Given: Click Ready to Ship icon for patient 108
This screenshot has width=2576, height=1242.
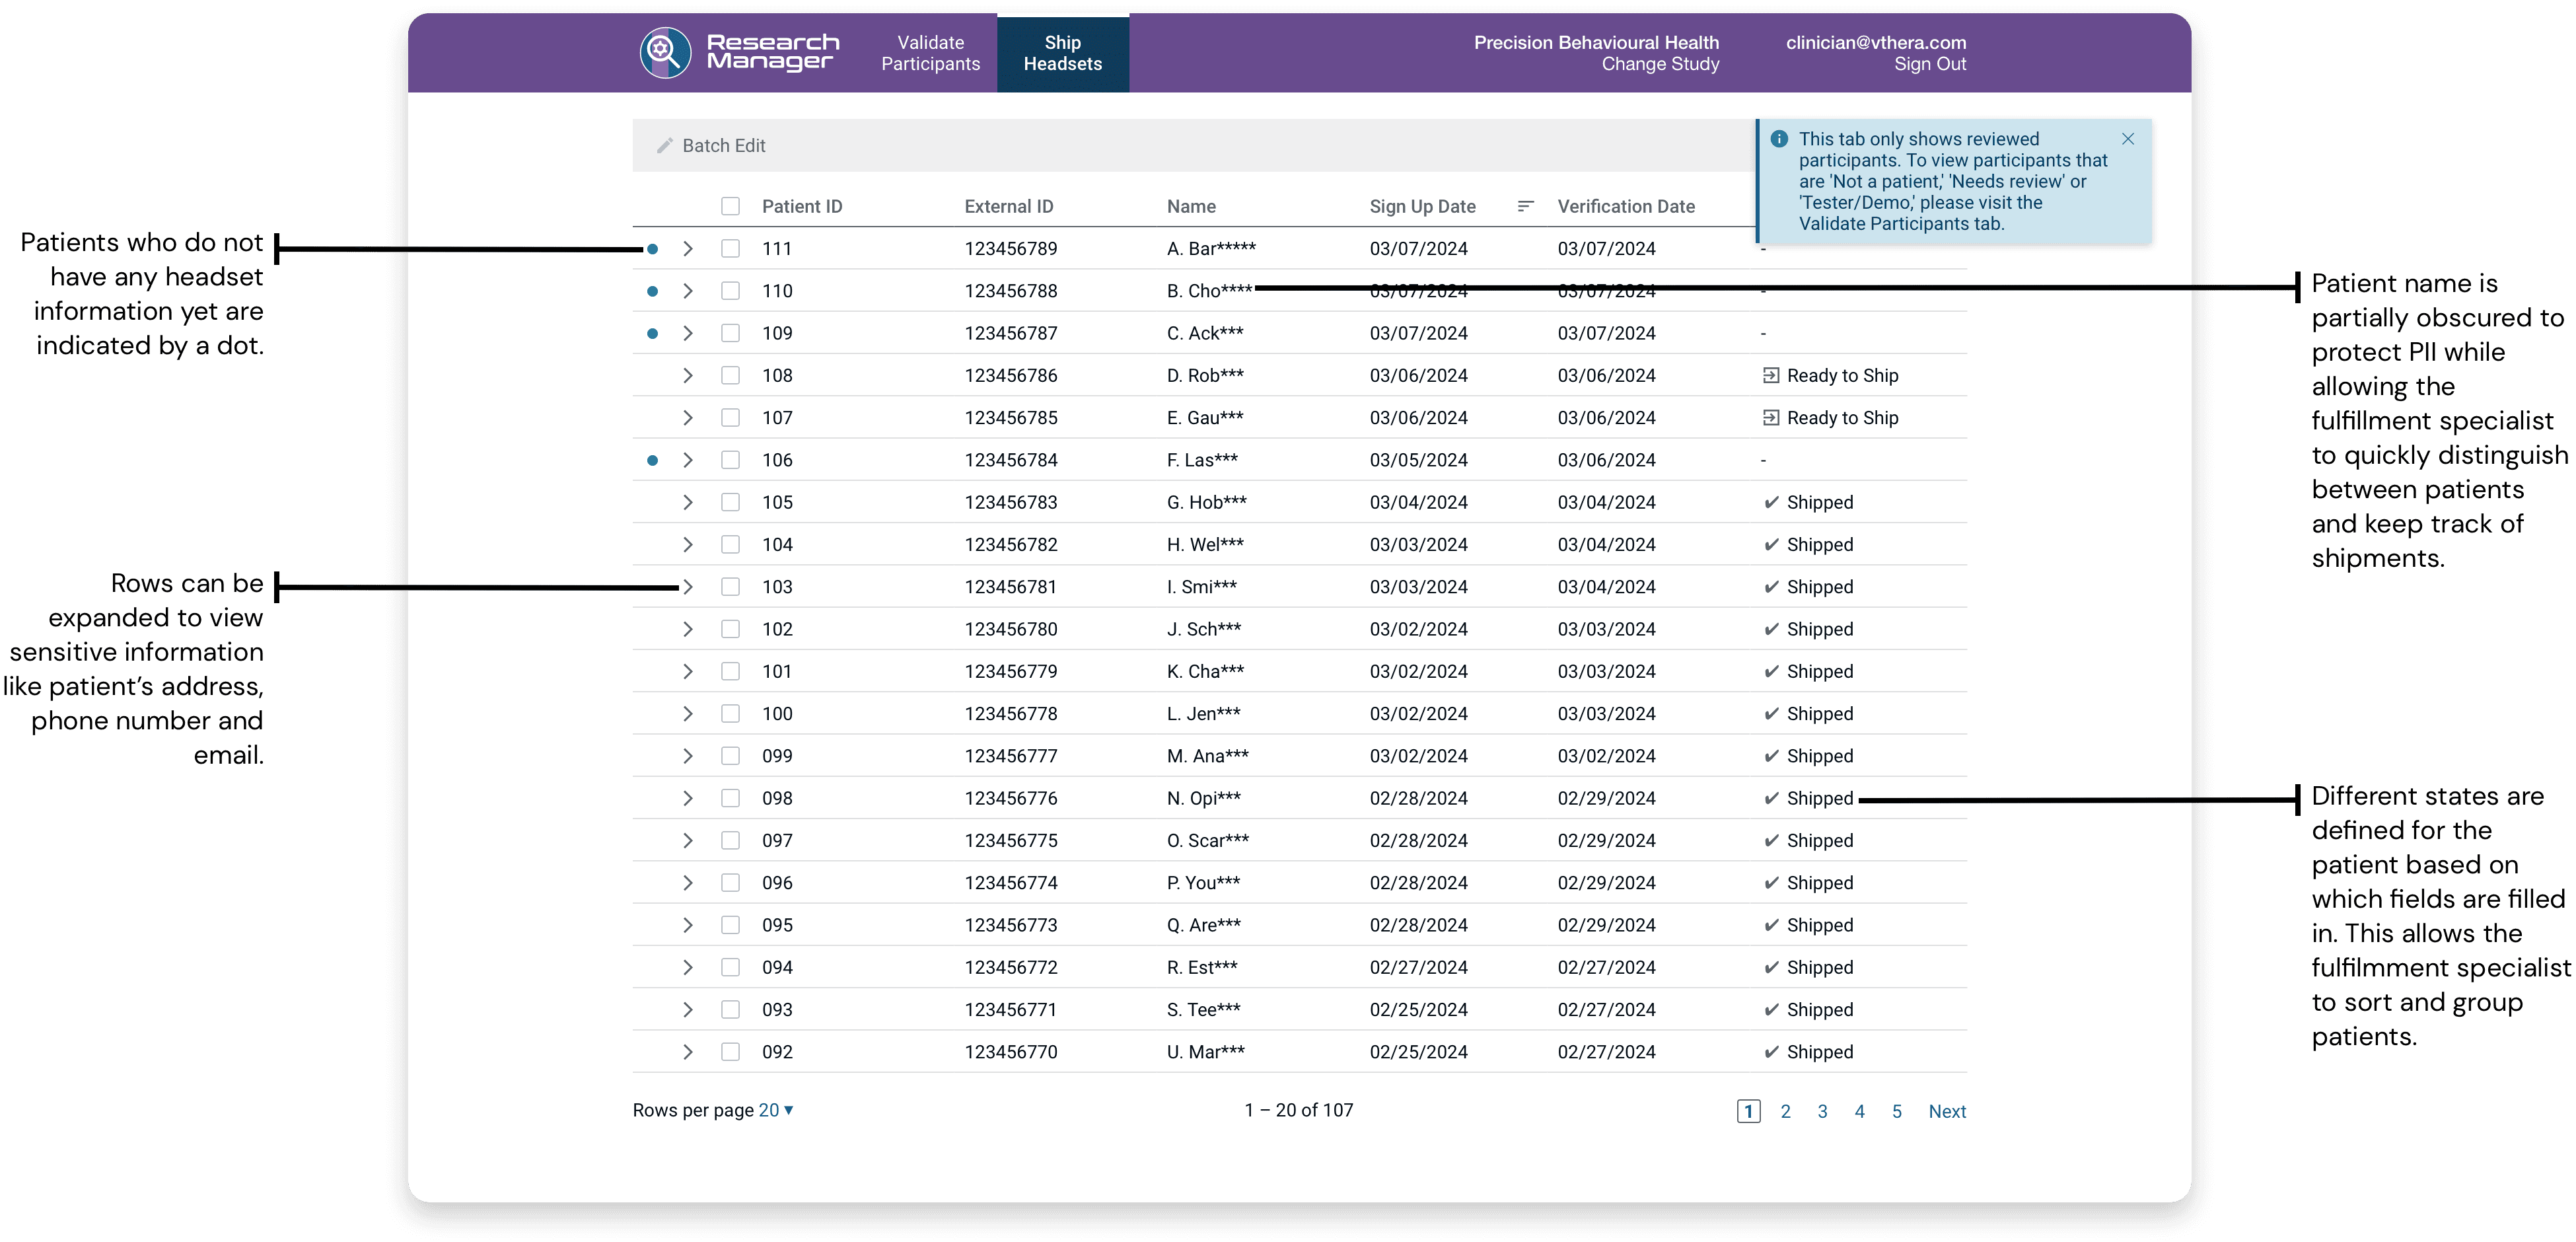Looking at the screenshot, I should pos(1770,376).
